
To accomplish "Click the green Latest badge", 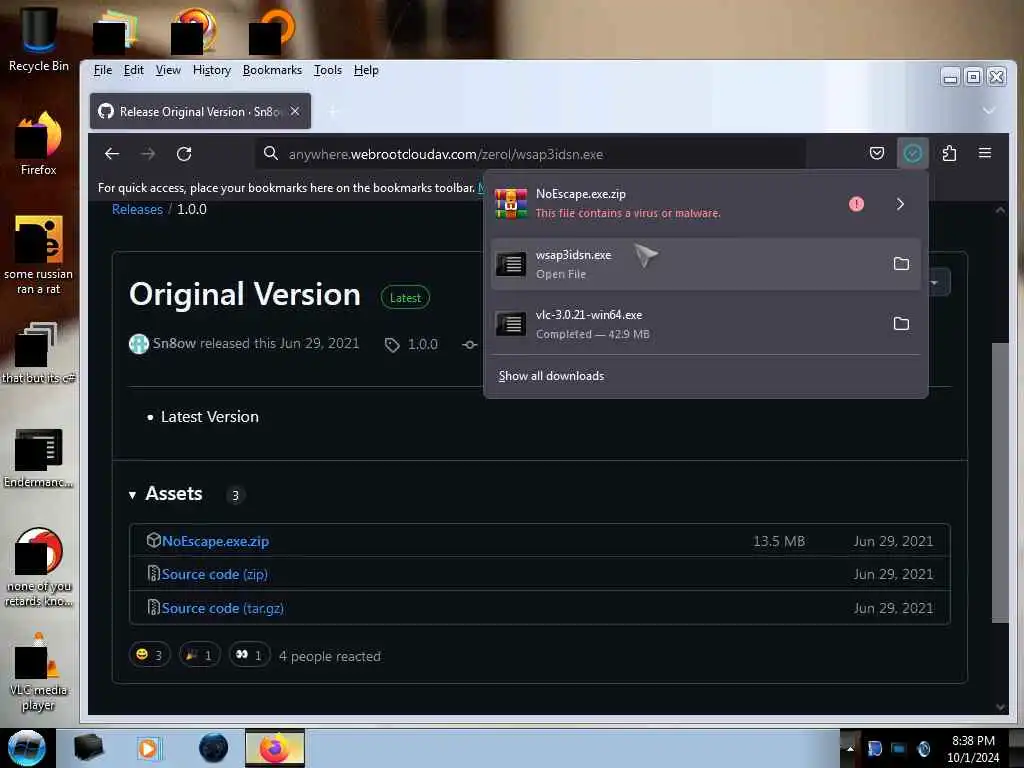I will [405, 298].
